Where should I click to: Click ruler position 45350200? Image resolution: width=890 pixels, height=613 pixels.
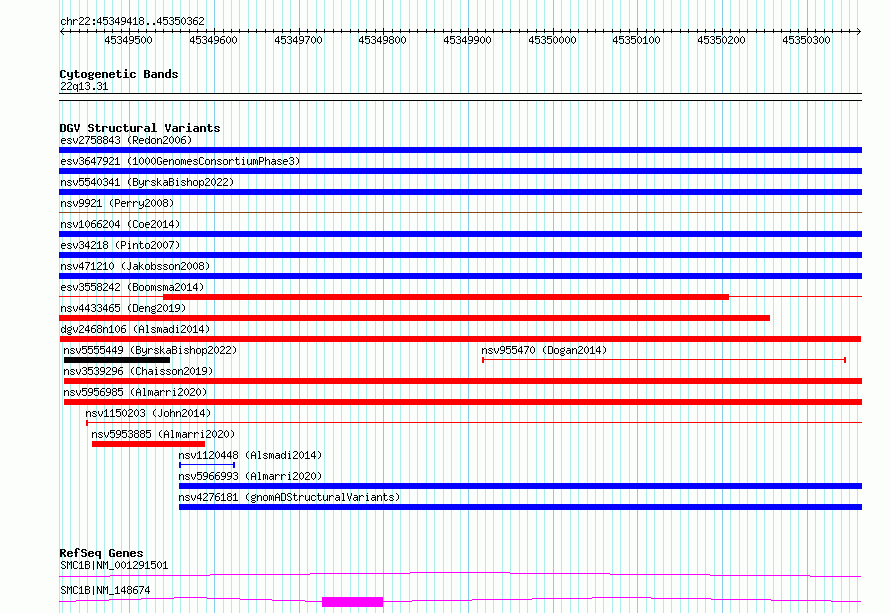pyautogui.click(x=721, y=40)
